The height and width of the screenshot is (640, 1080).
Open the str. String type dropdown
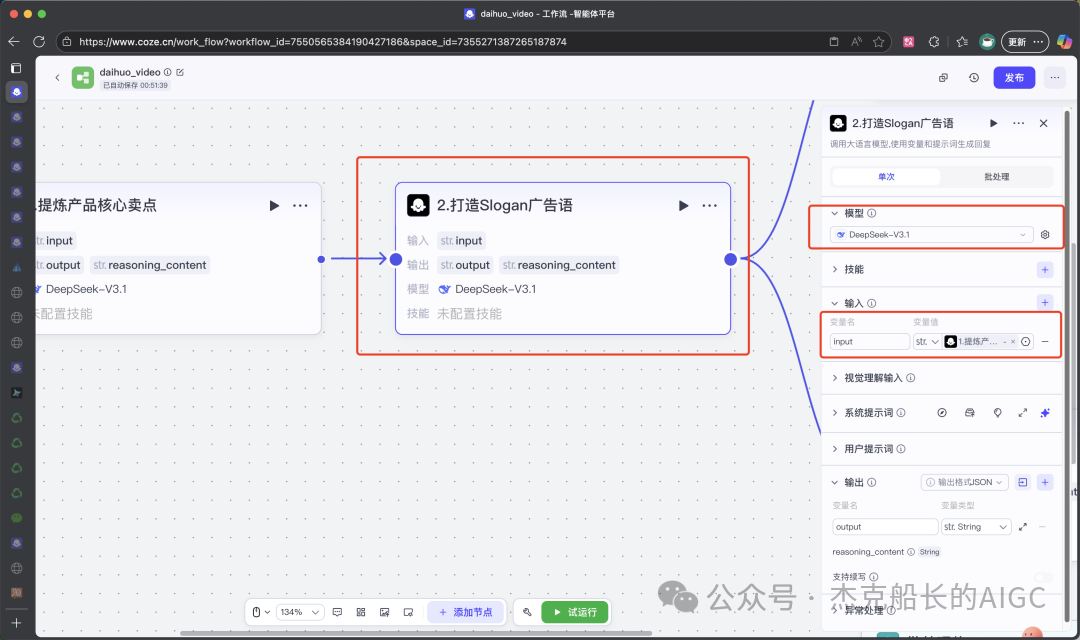[976, 527]
